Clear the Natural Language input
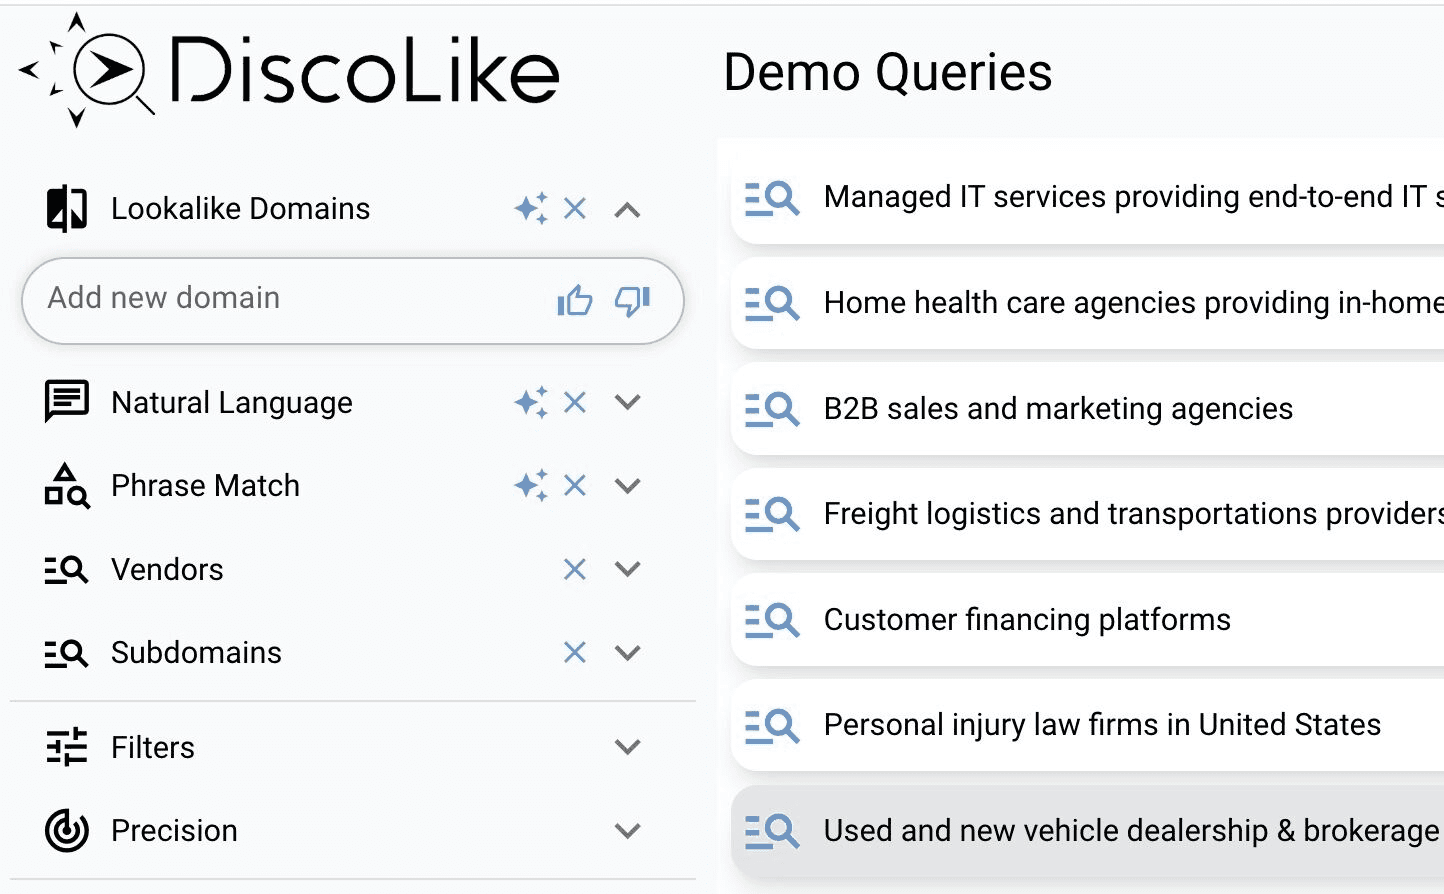 tap(575, 402)
